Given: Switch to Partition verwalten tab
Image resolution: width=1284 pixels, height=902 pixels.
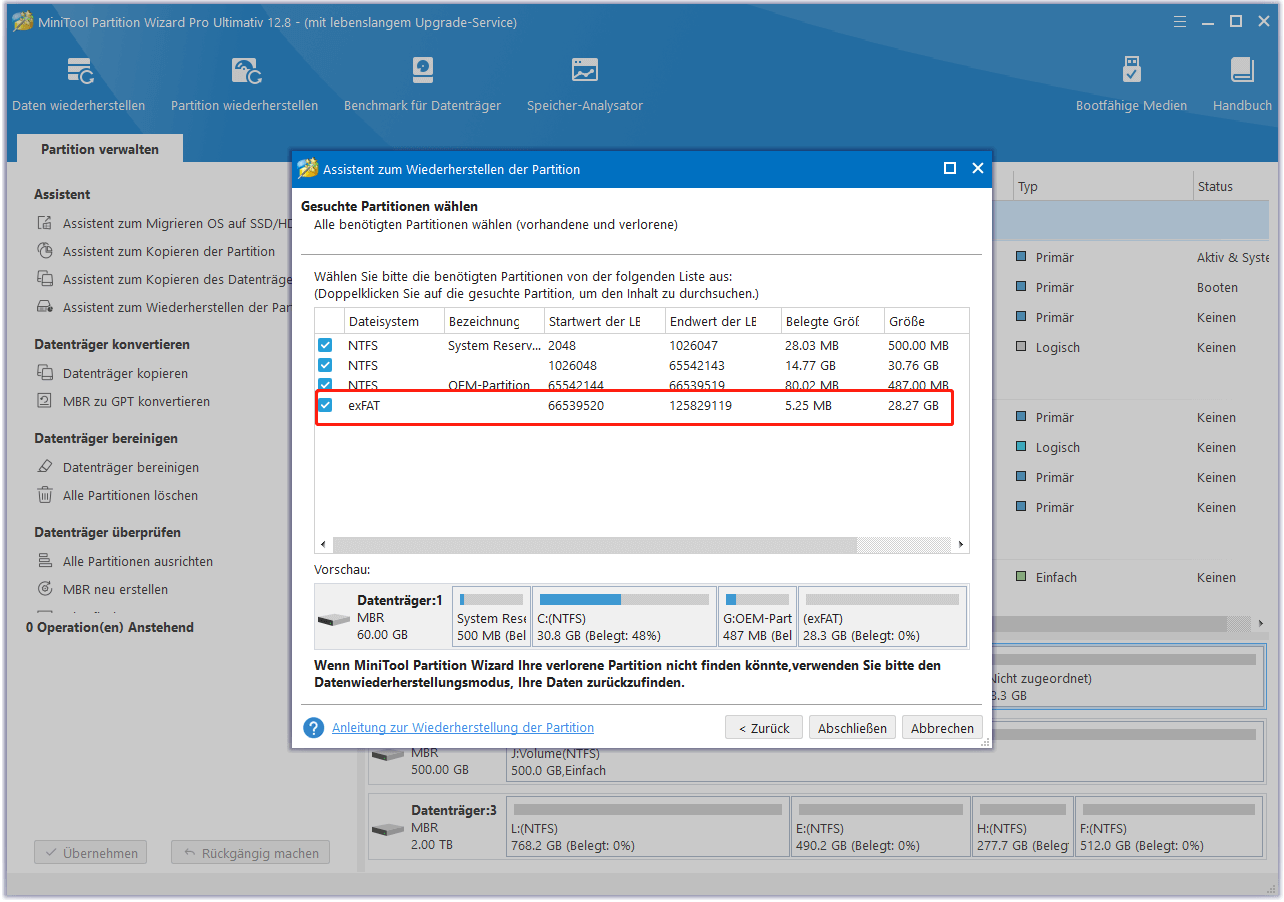Looking at the screenshot, I should click(100, 149).
